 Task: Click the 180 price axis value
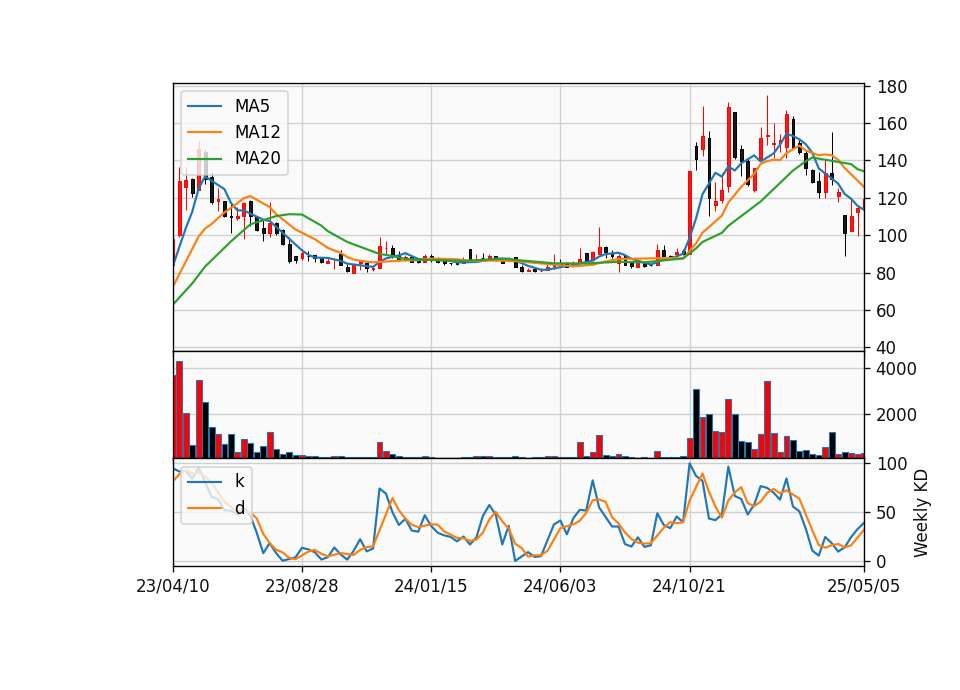892,87
